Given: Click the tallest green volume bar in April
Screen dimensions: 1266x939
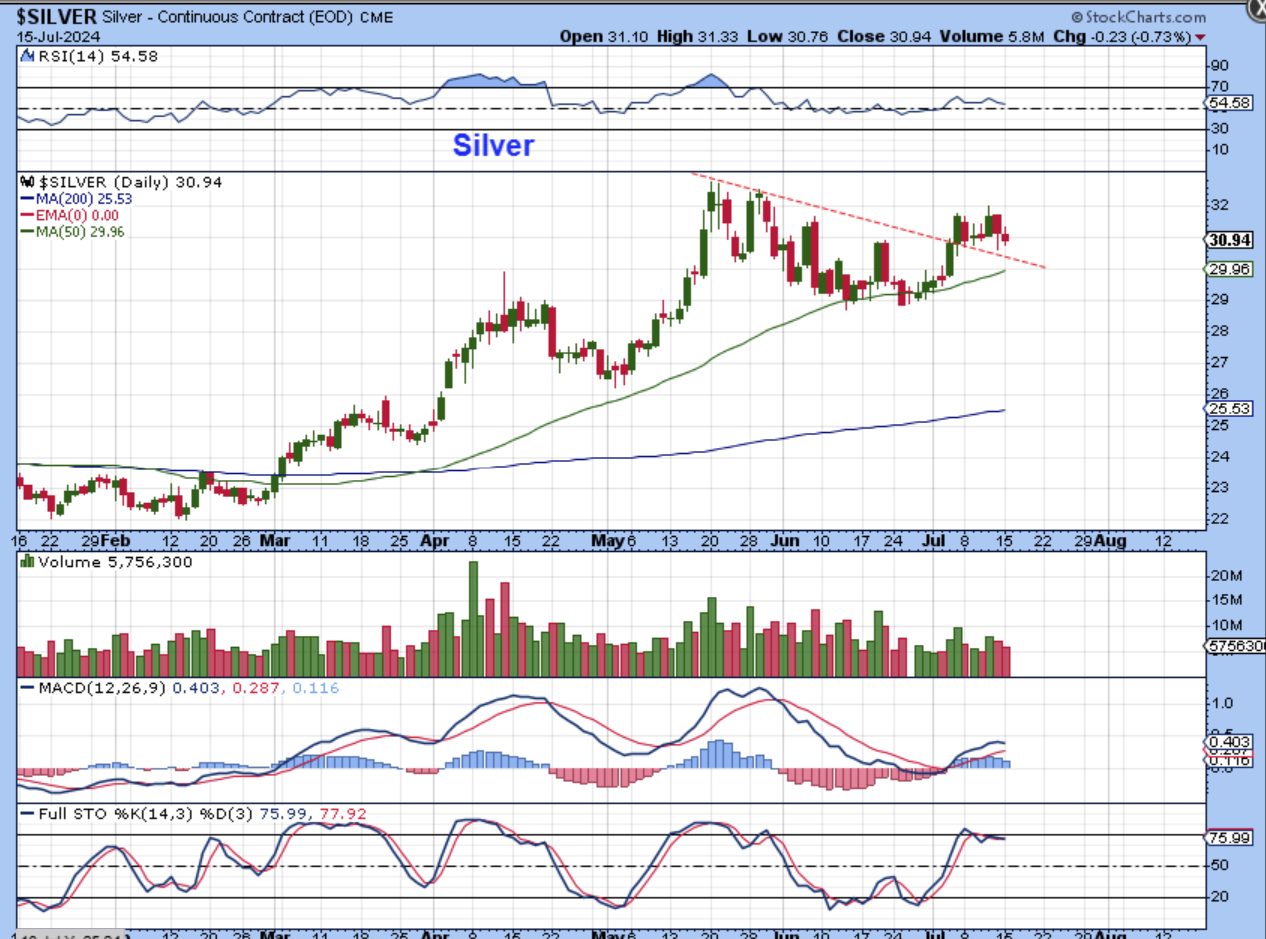Looking at the screenshot, I should 473,619.
